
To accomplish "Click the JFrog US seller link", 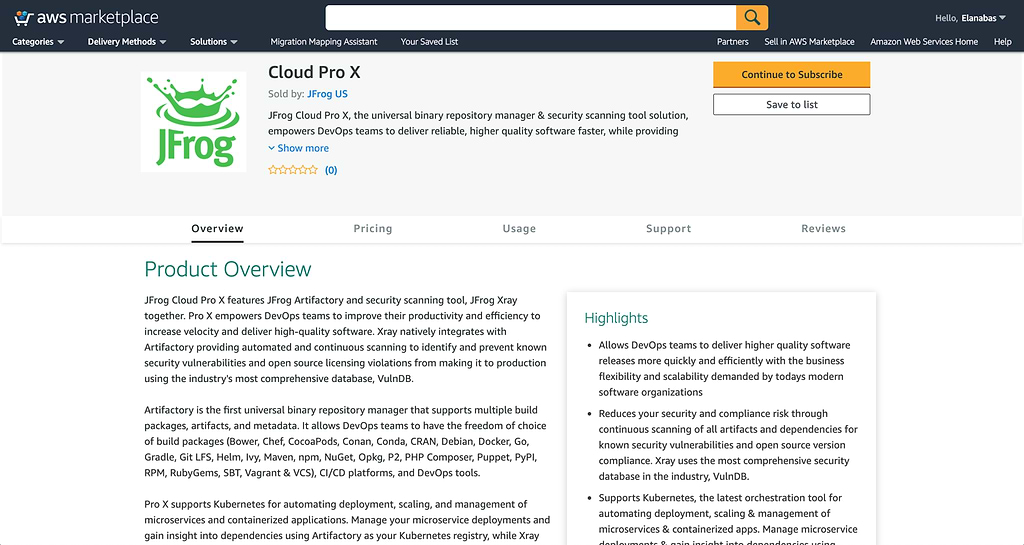I will (327, 94).
